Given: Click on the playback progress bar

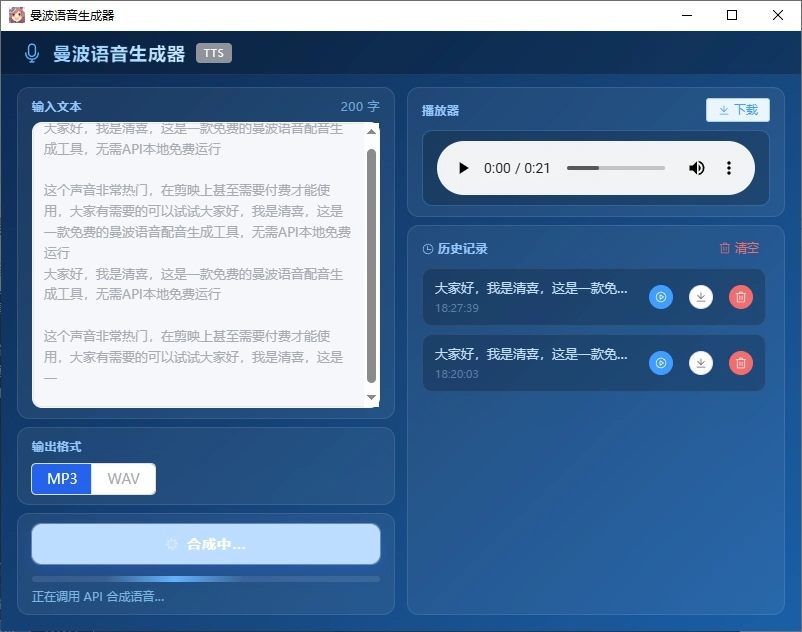Looking at the screenshot, I should [x=615, y=168].
